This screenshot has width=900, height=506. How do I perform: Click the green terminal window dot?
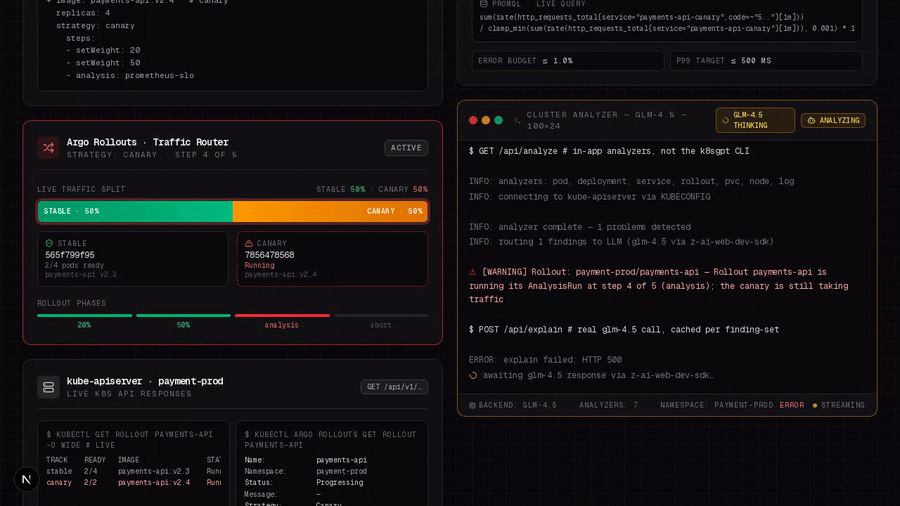pos(498,120)
